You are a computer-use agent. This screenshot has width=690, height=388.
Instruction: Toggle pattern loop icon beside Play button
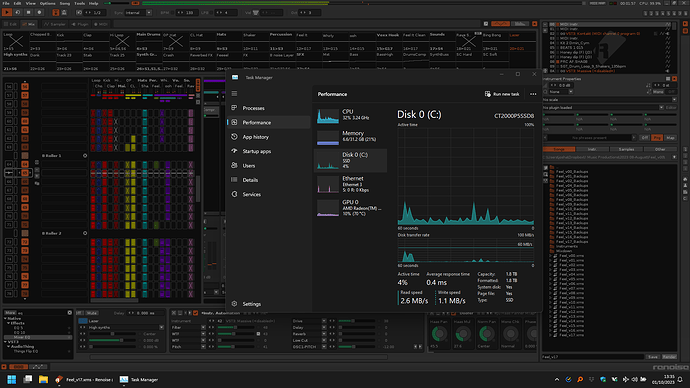coord(18,13)
